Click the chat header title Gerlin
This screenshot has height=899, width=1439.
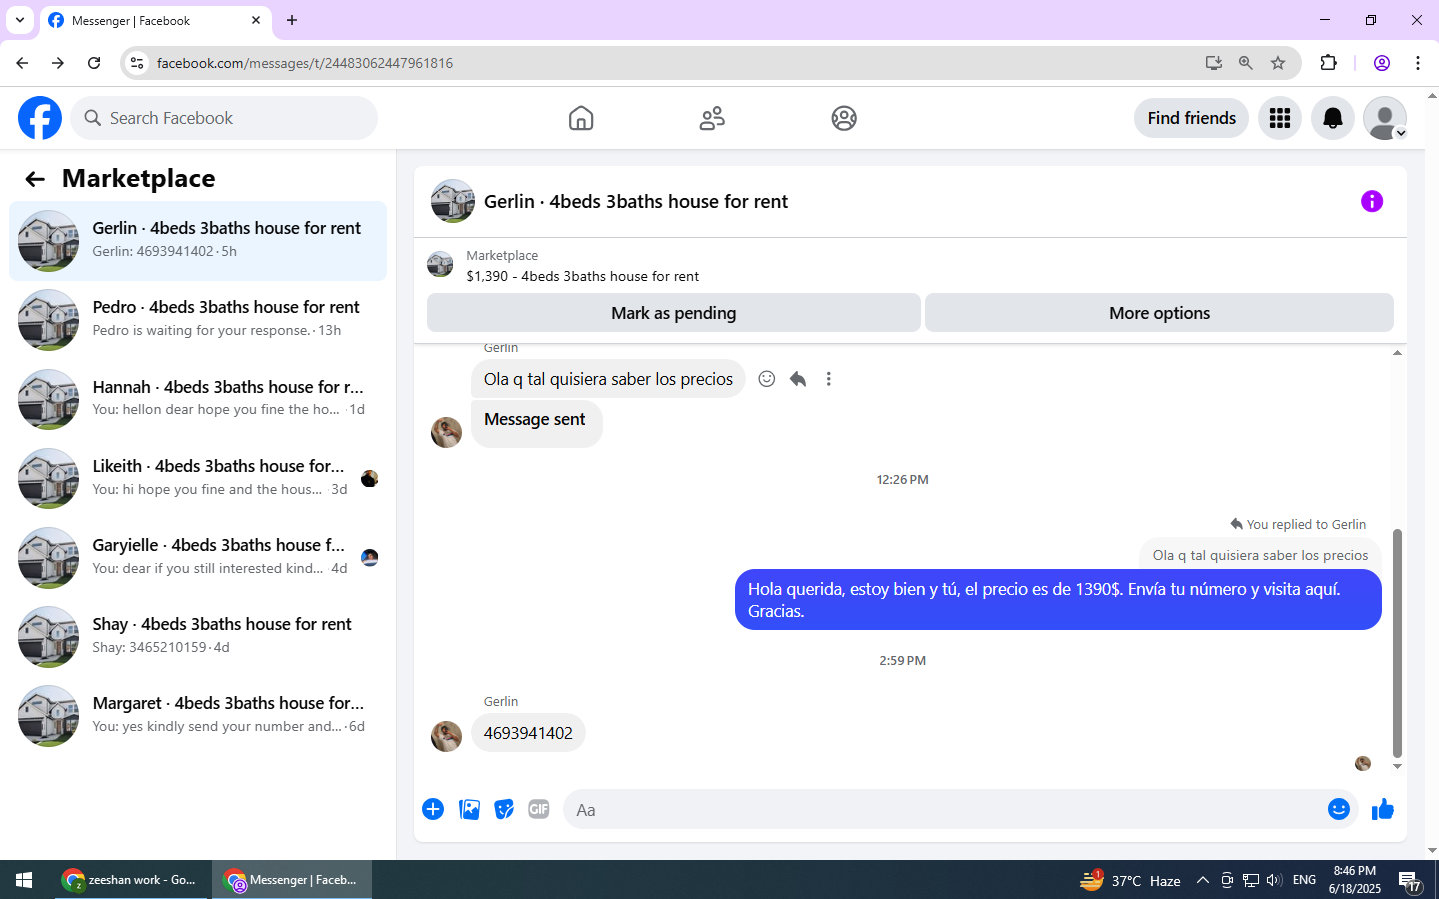[636, 201]
